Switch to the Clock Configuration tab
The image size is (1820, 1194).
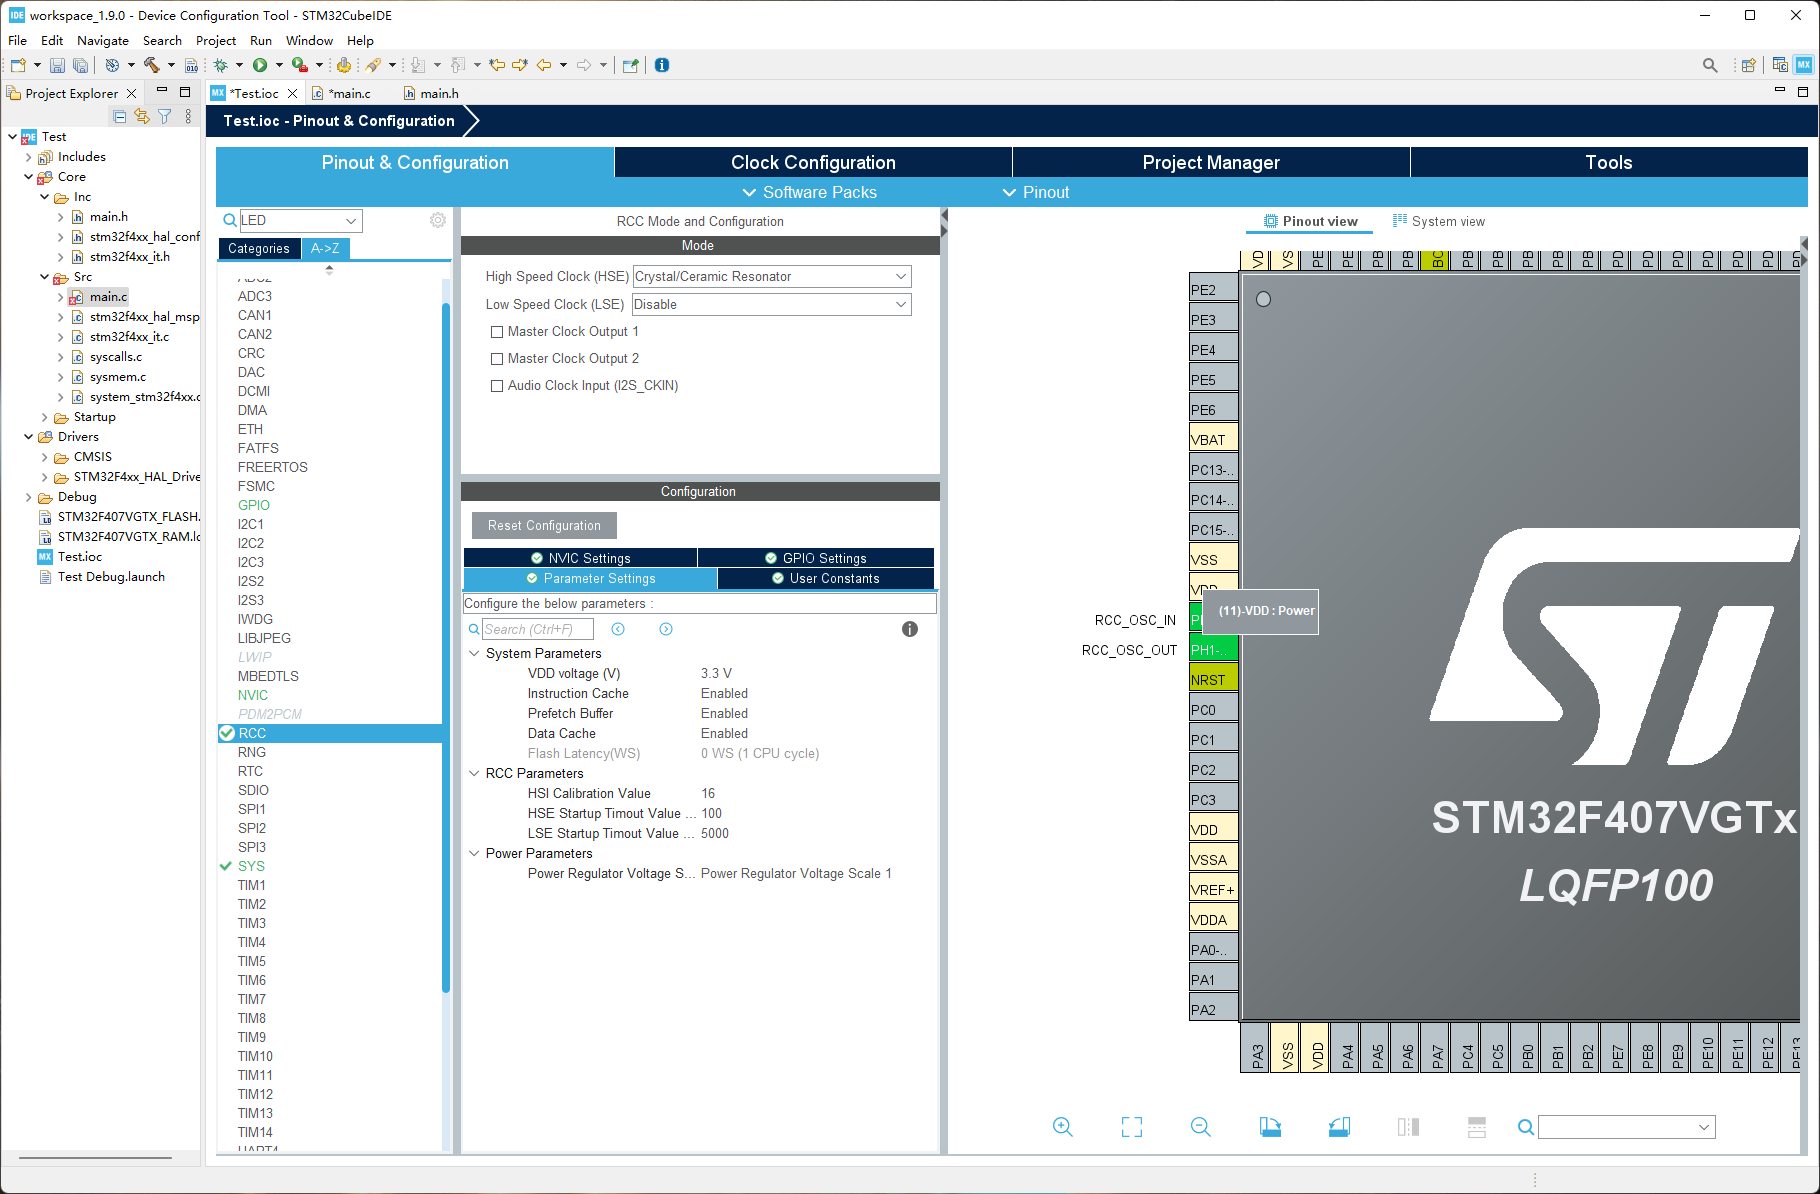click(813, 162)
